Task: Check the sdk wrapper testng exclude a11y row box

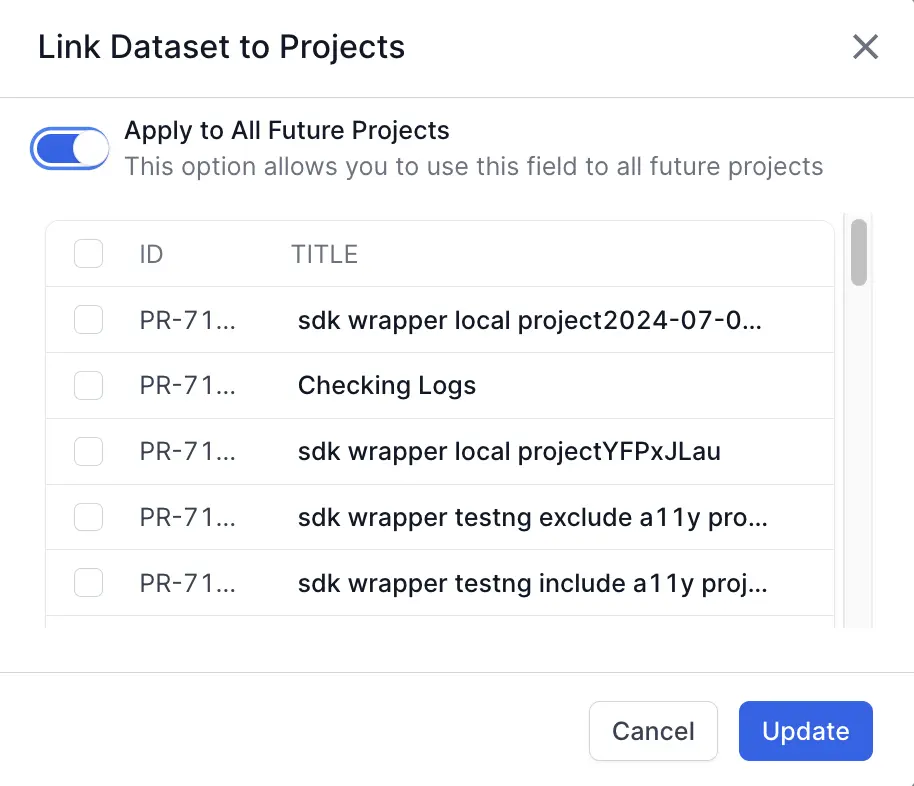Action: tap(89, 517)
